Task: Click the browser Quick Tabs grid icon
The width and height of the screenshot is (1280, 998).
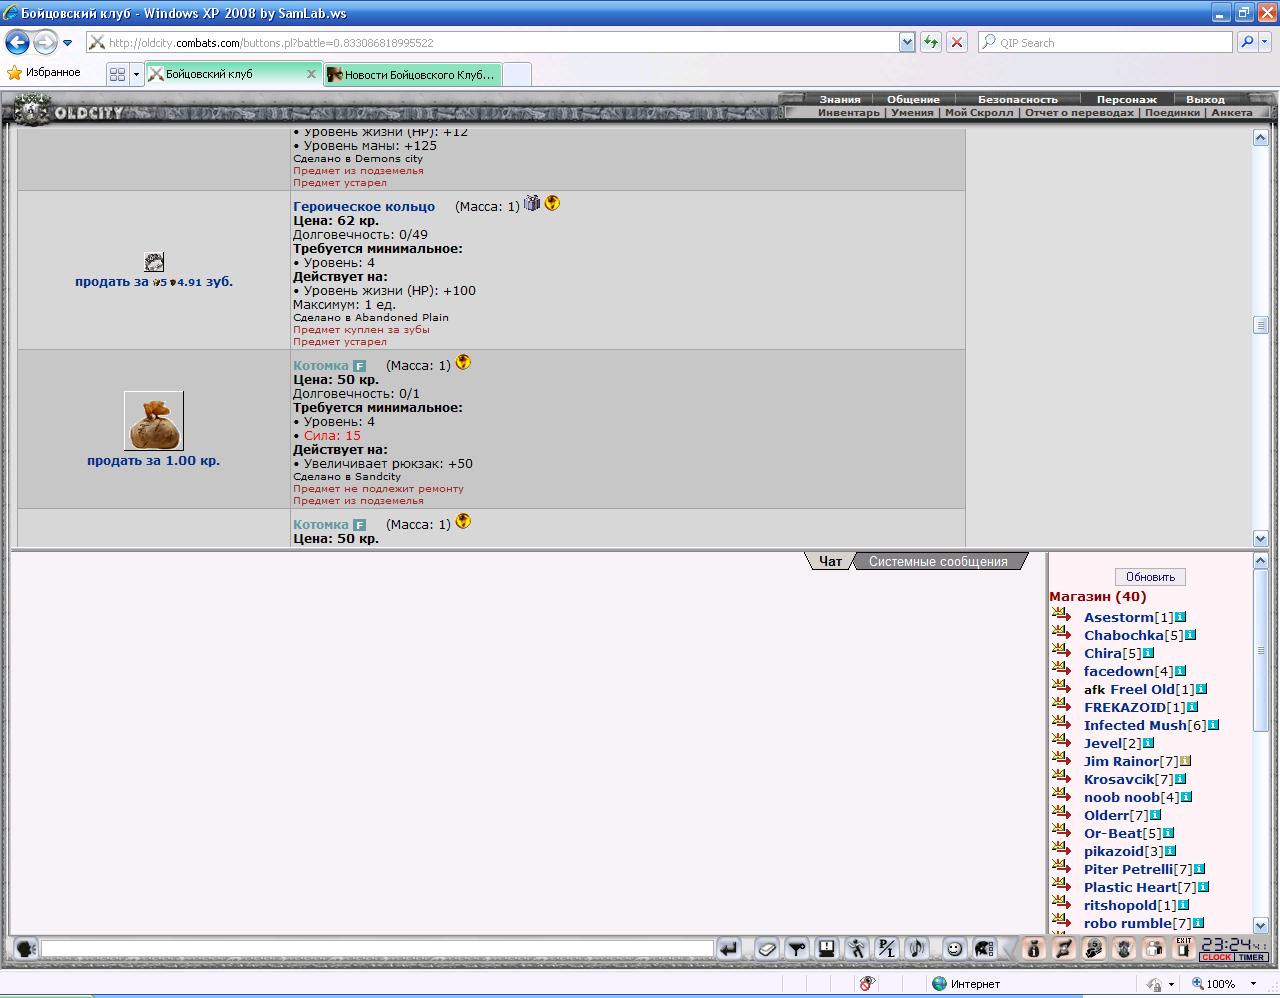Action: point(117,74)
